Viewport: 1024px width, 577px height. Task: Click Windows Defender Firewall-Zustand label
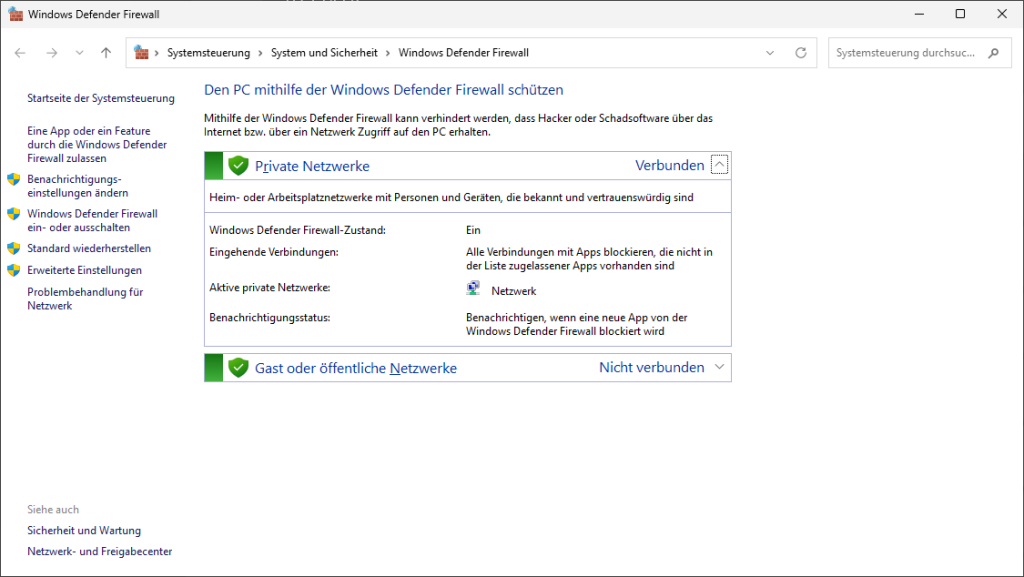(297, 230)
